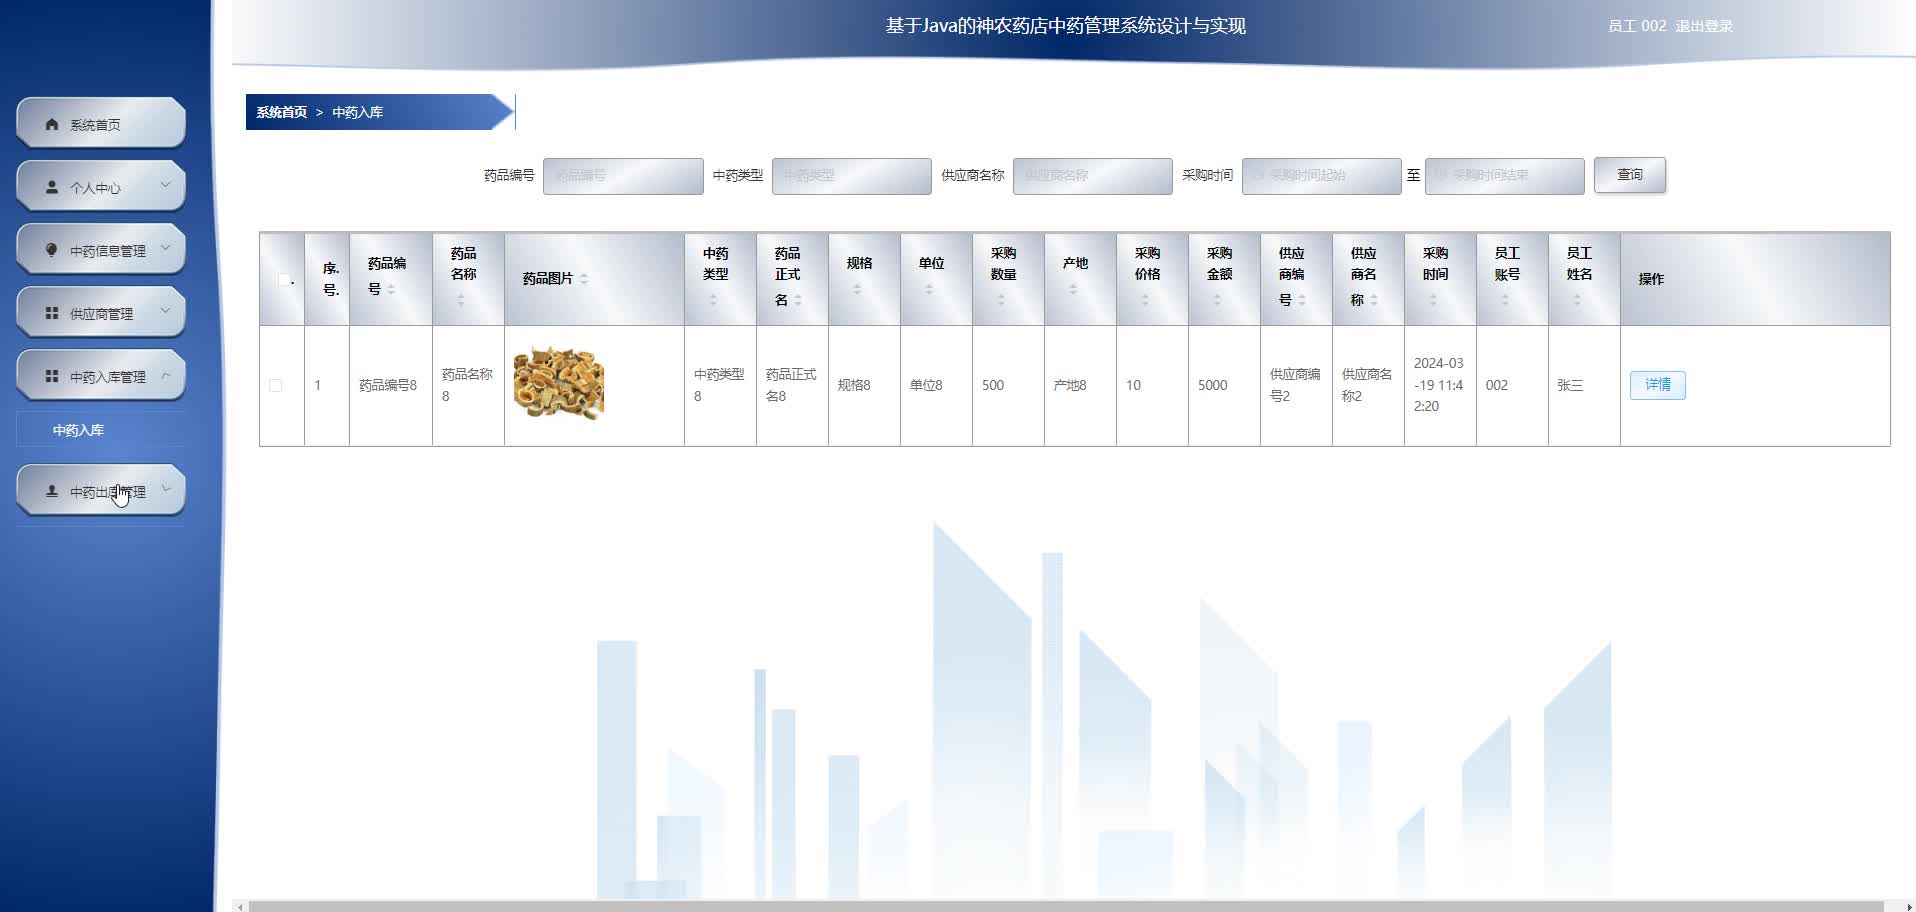Go to 系统首页 in the breadcrumb

[281, 112]
